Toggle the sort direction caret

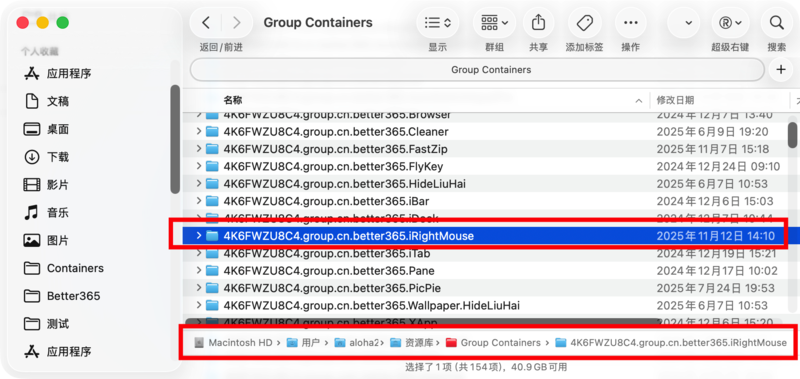pos(639,100)
